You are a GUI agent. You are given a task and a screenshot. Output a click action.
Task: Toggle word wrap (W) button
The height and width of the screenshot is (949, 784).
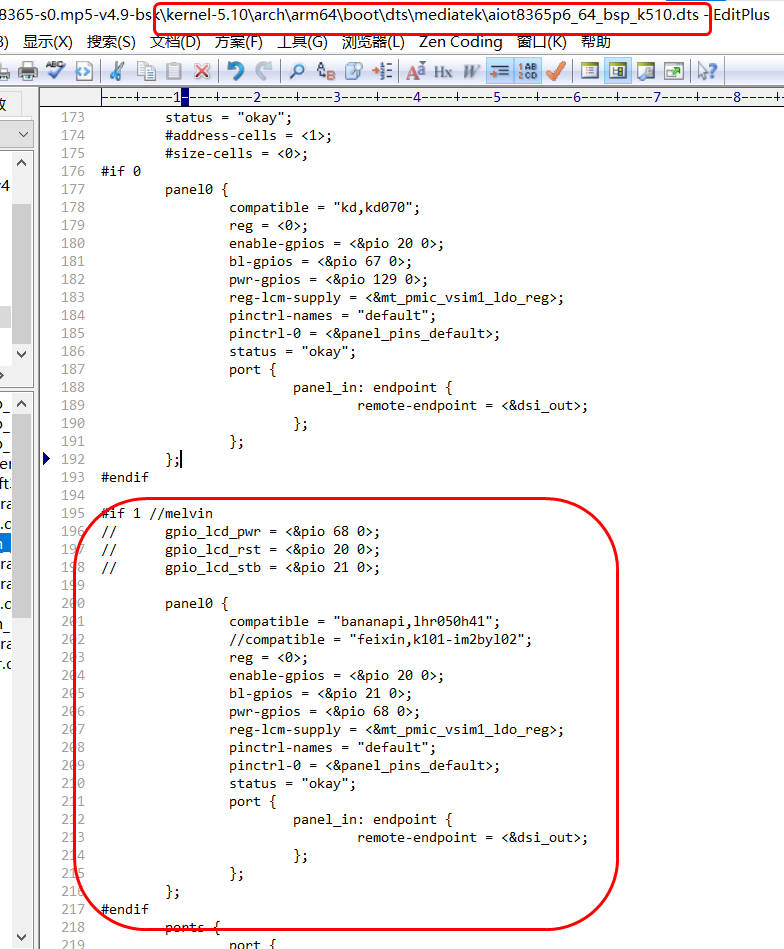tap(471, 71)
